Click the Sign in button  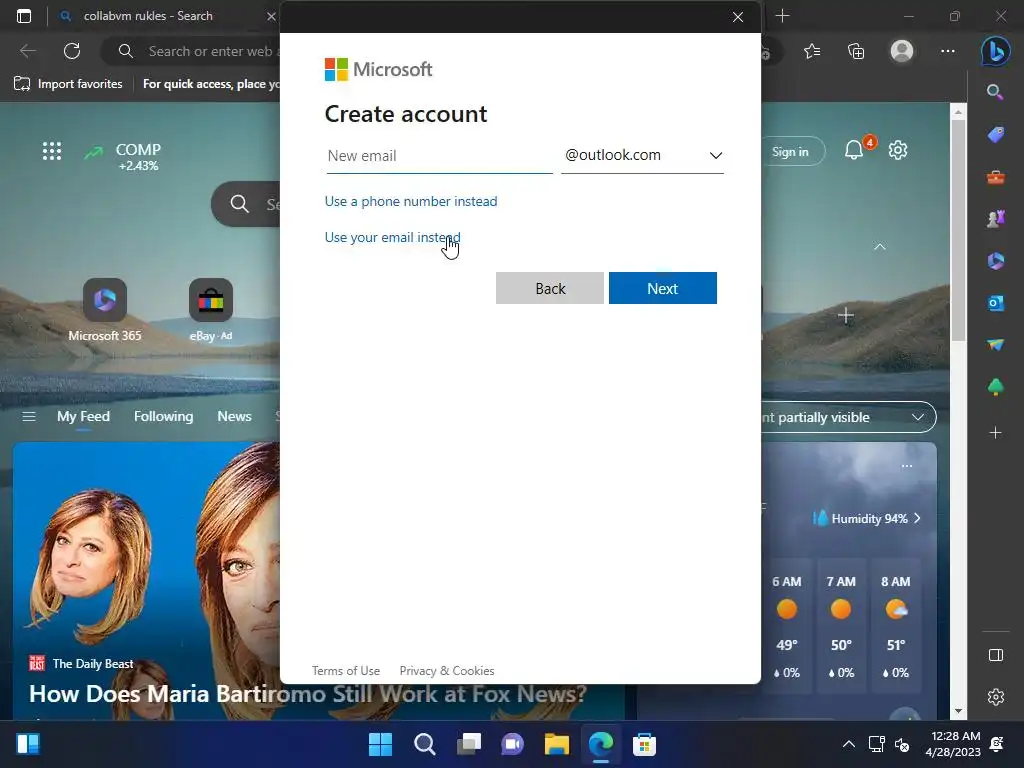point(790,152)
